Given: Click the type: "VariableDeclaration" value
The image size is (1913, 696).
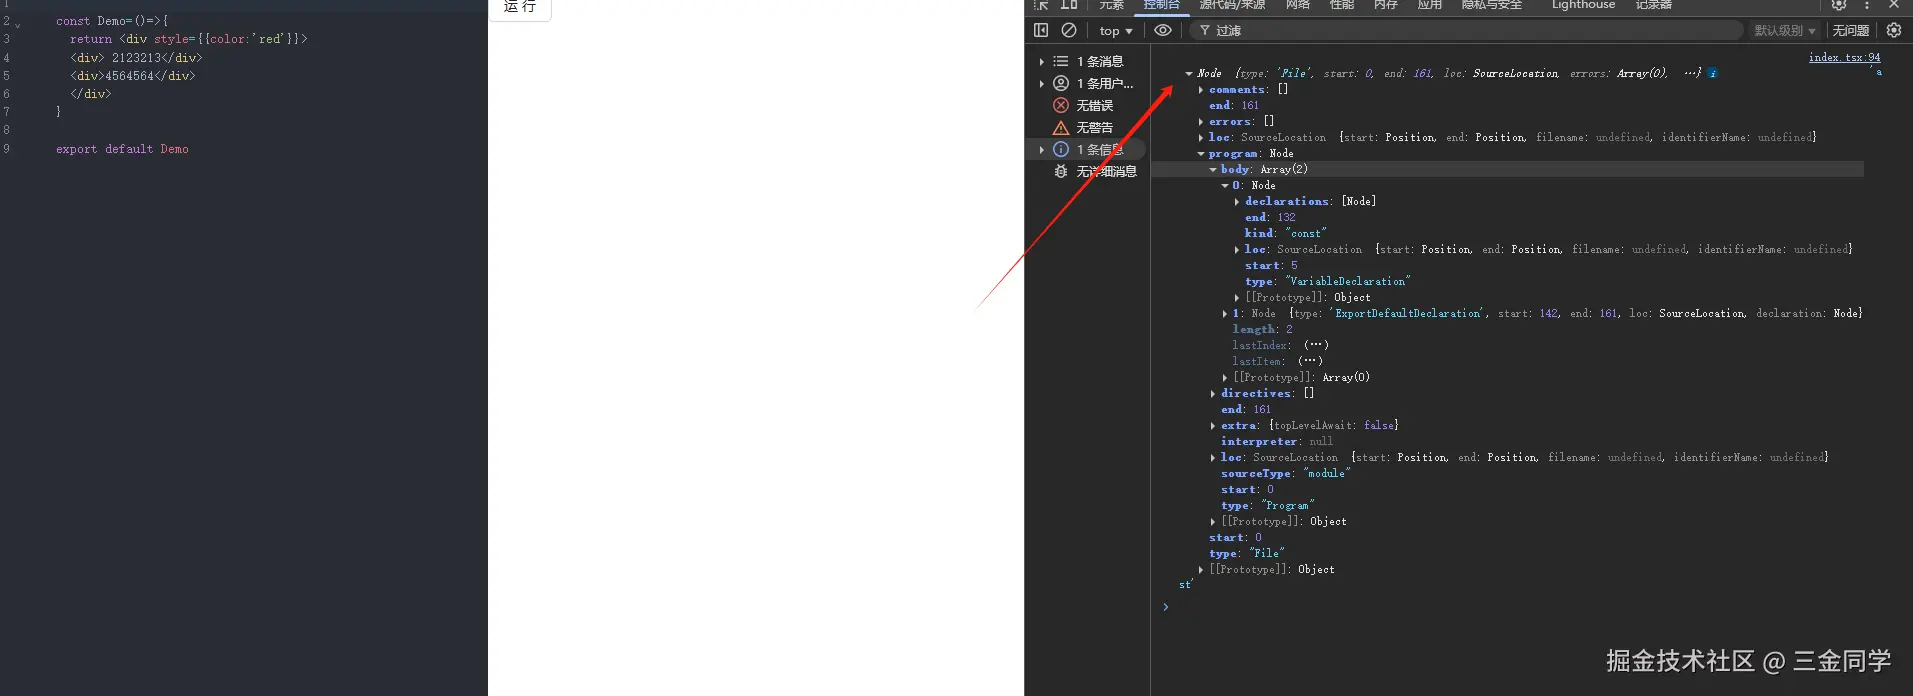Looking at the screenshot, I should tap(1348, 281).
